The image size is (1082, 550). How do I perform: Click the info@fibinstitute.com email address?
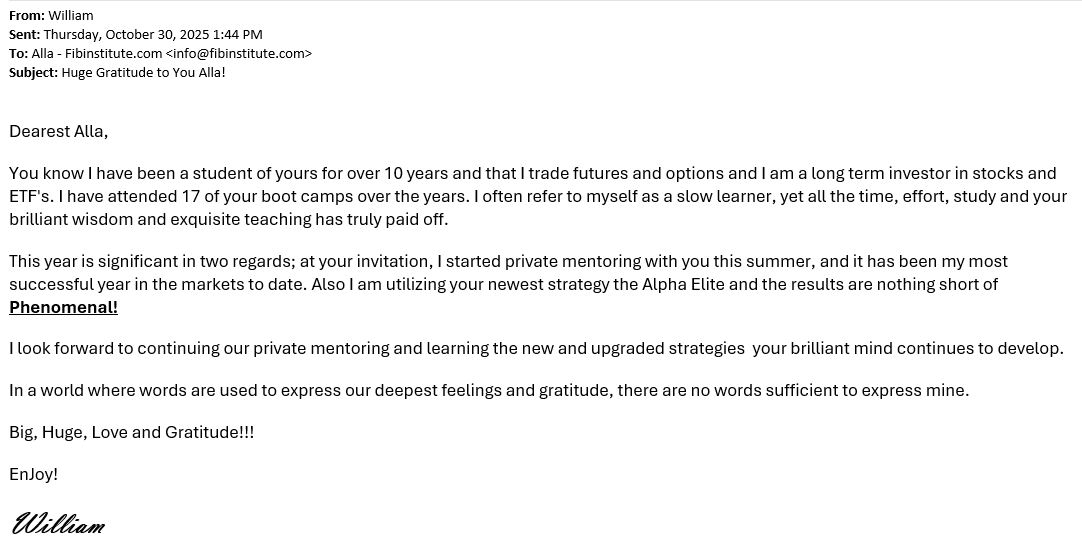point(239,54)
